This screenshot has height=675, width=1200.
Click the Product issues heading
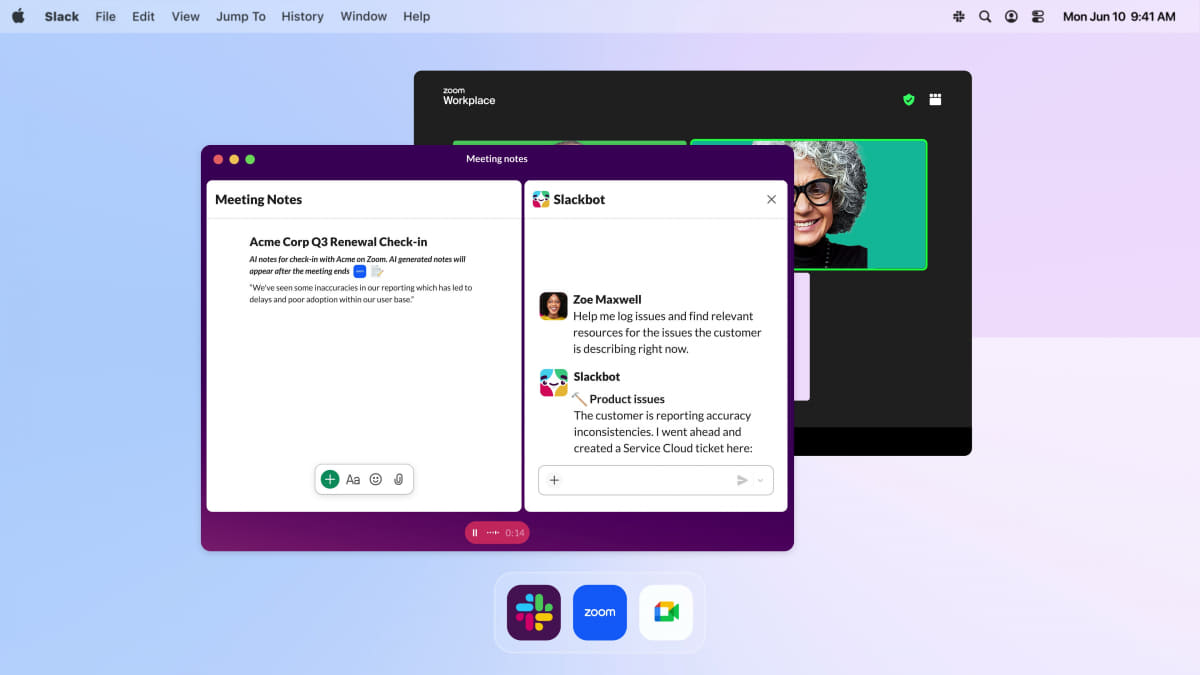coord(627,399)
